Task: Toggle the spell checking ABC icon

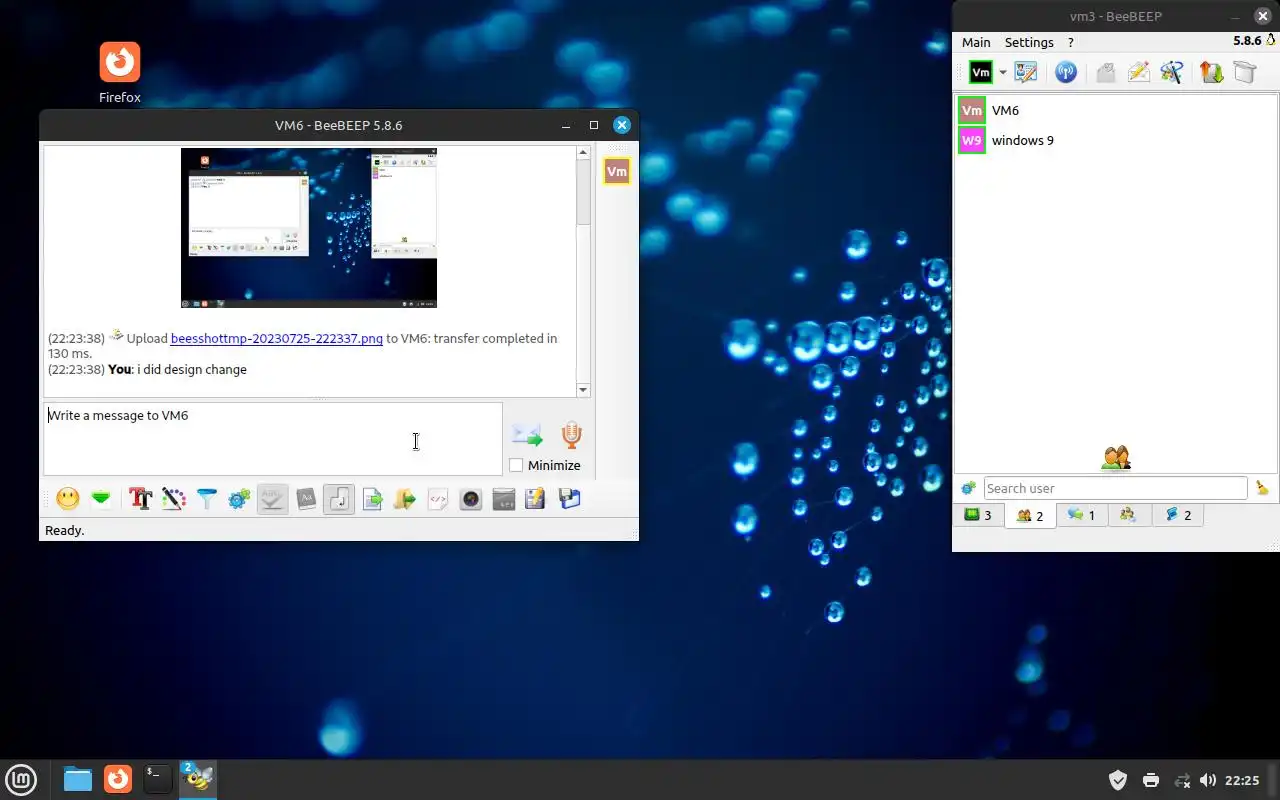Action: coord(273,498)
